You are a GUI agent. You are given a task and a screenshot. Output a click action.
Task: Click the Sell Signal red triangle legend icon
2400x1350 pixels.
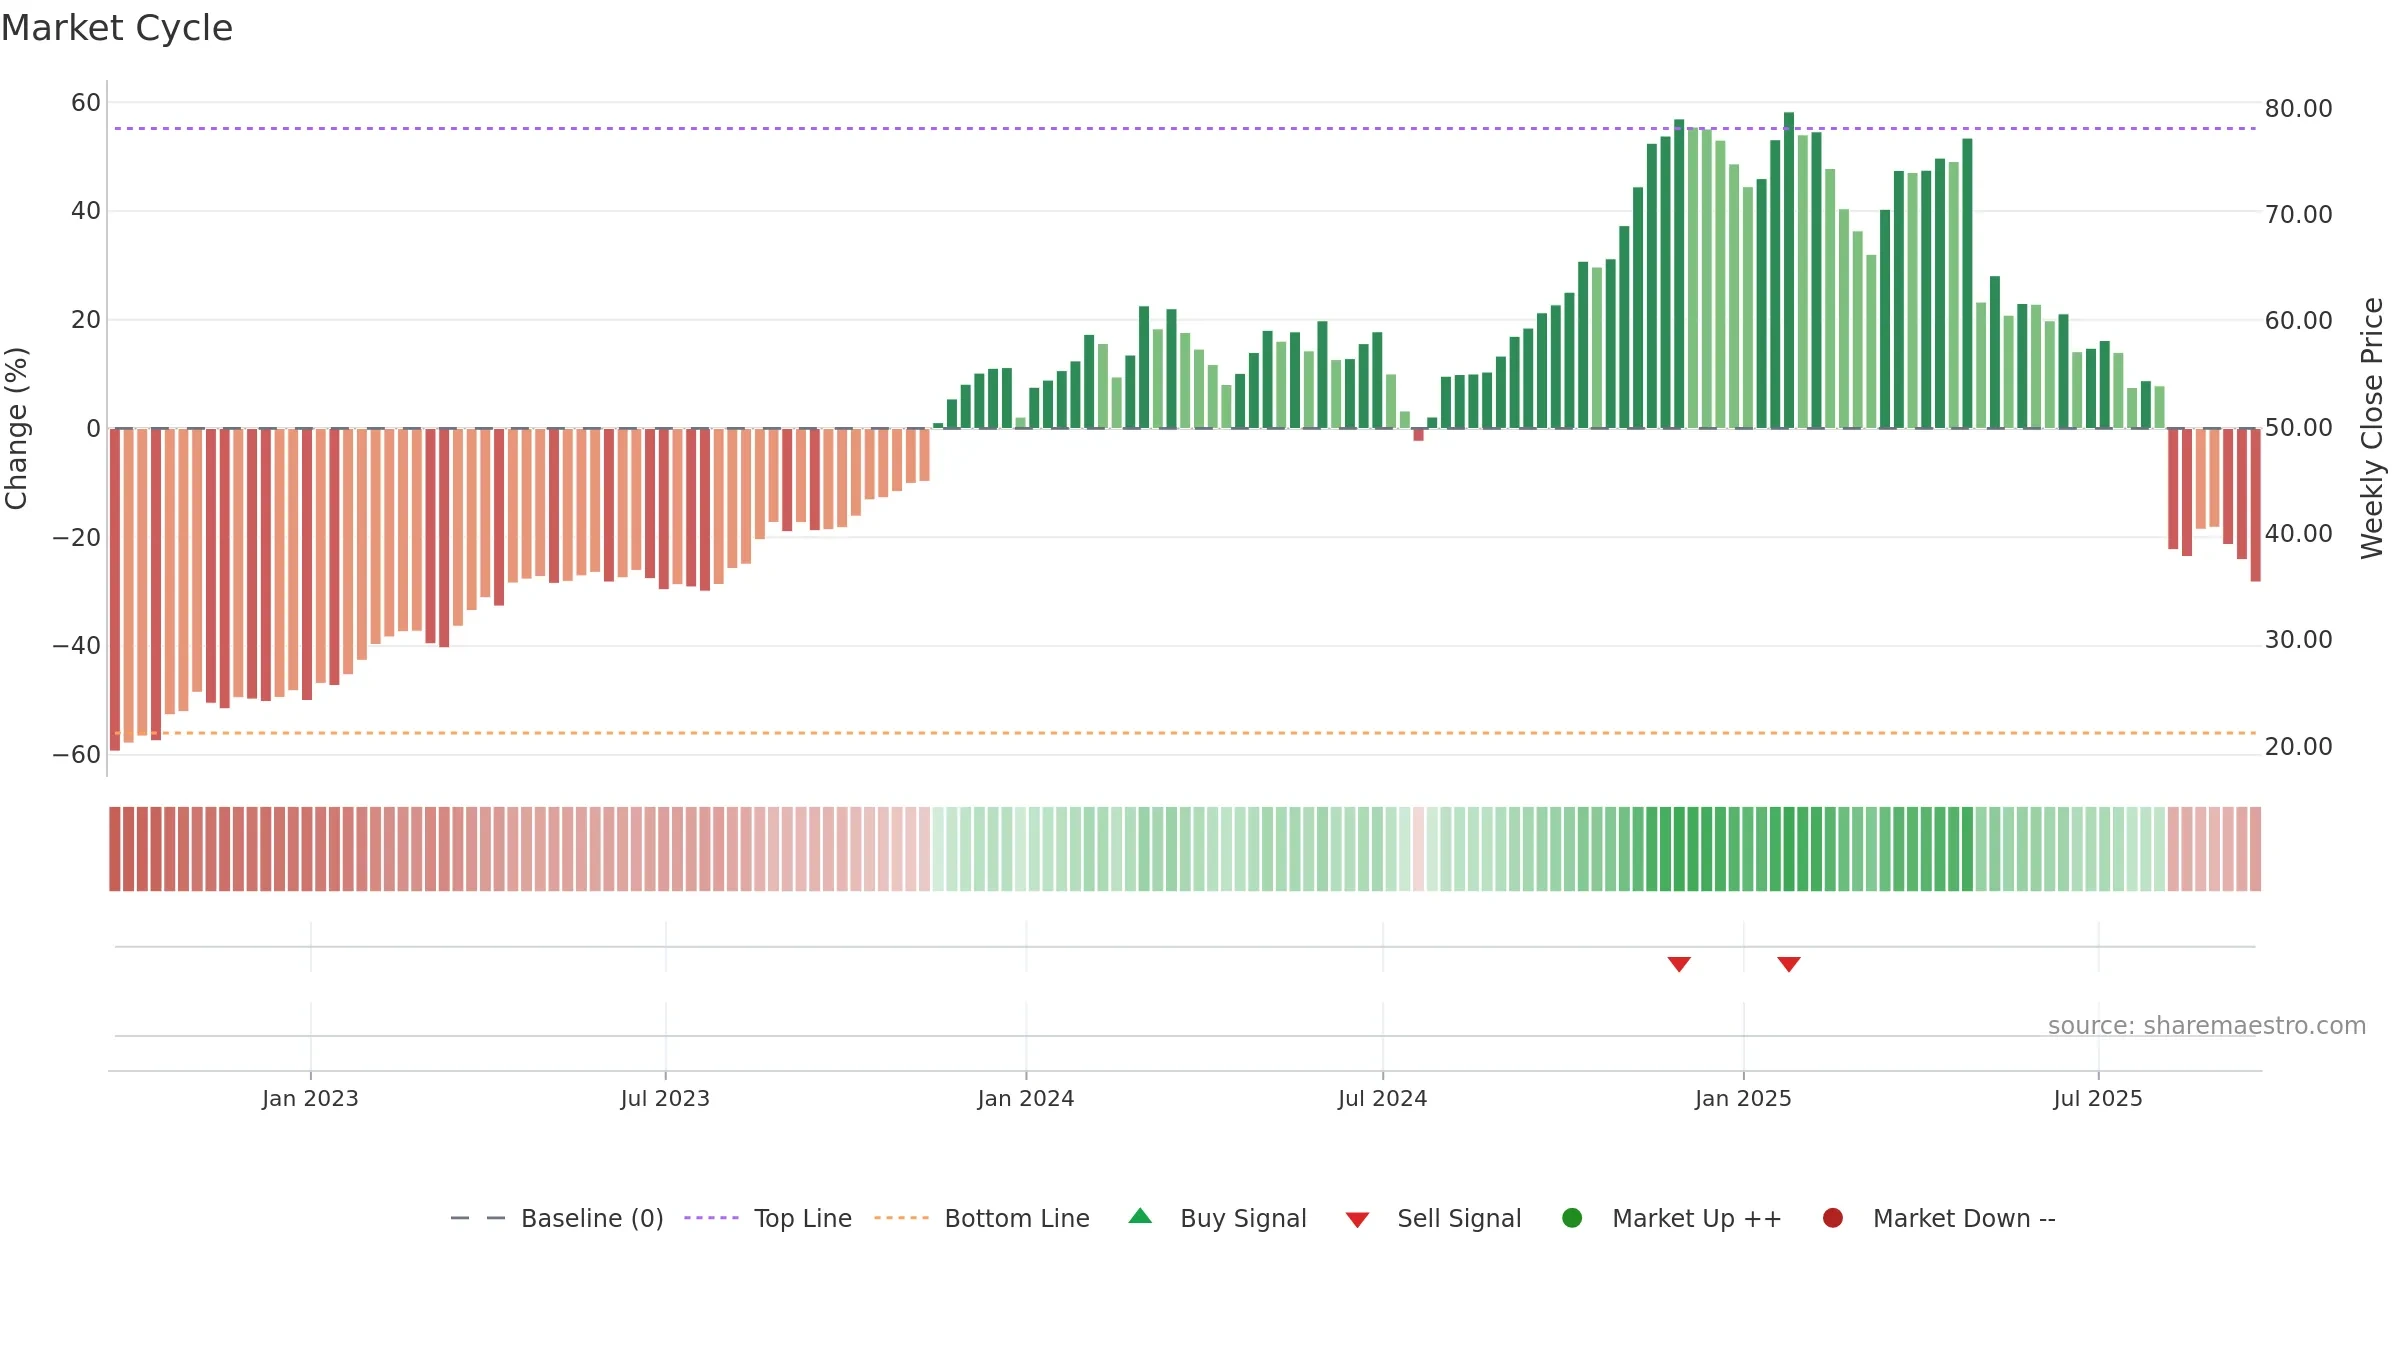coord(1357,1220)
